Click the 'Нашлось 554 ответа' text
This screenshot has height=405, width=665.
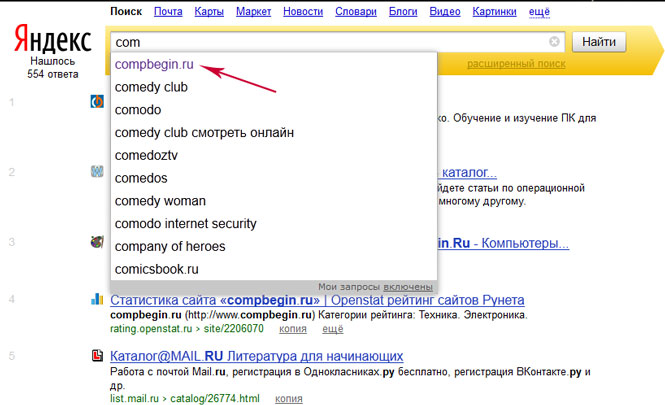[53, 68]
